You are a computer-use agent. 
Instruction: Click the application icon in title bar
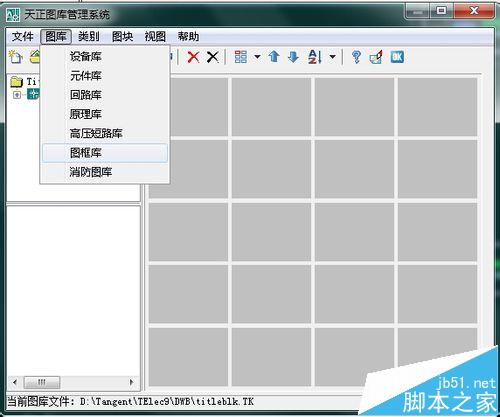coord(14,15)
